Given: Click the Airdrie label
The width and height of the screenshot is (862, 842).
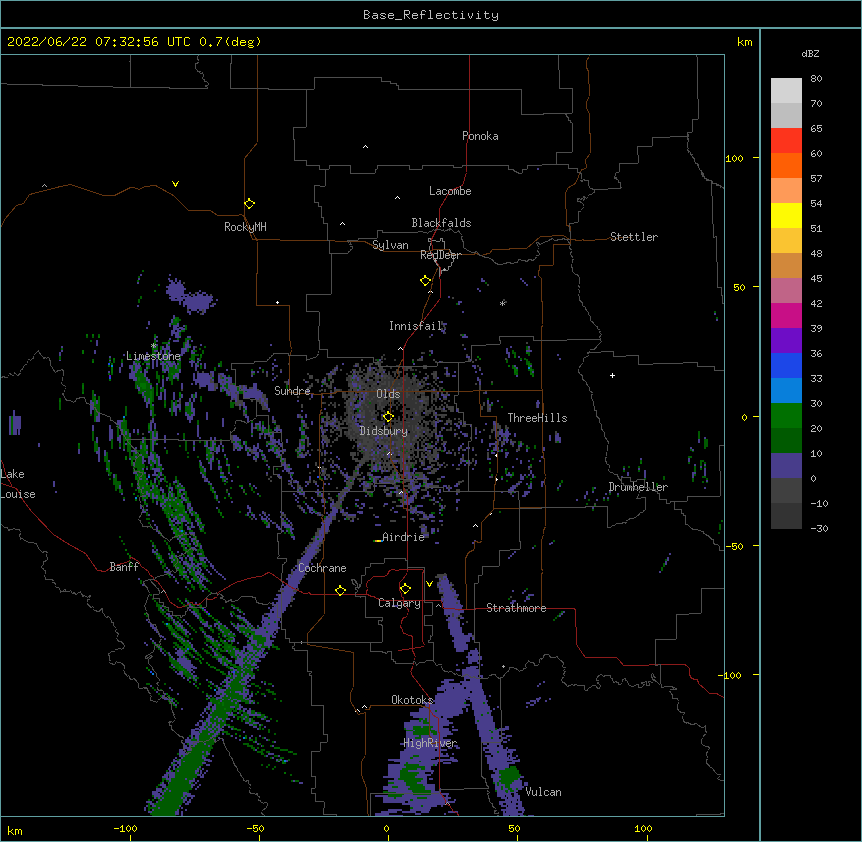Looking at the screenshot, I should click(404, 537).
